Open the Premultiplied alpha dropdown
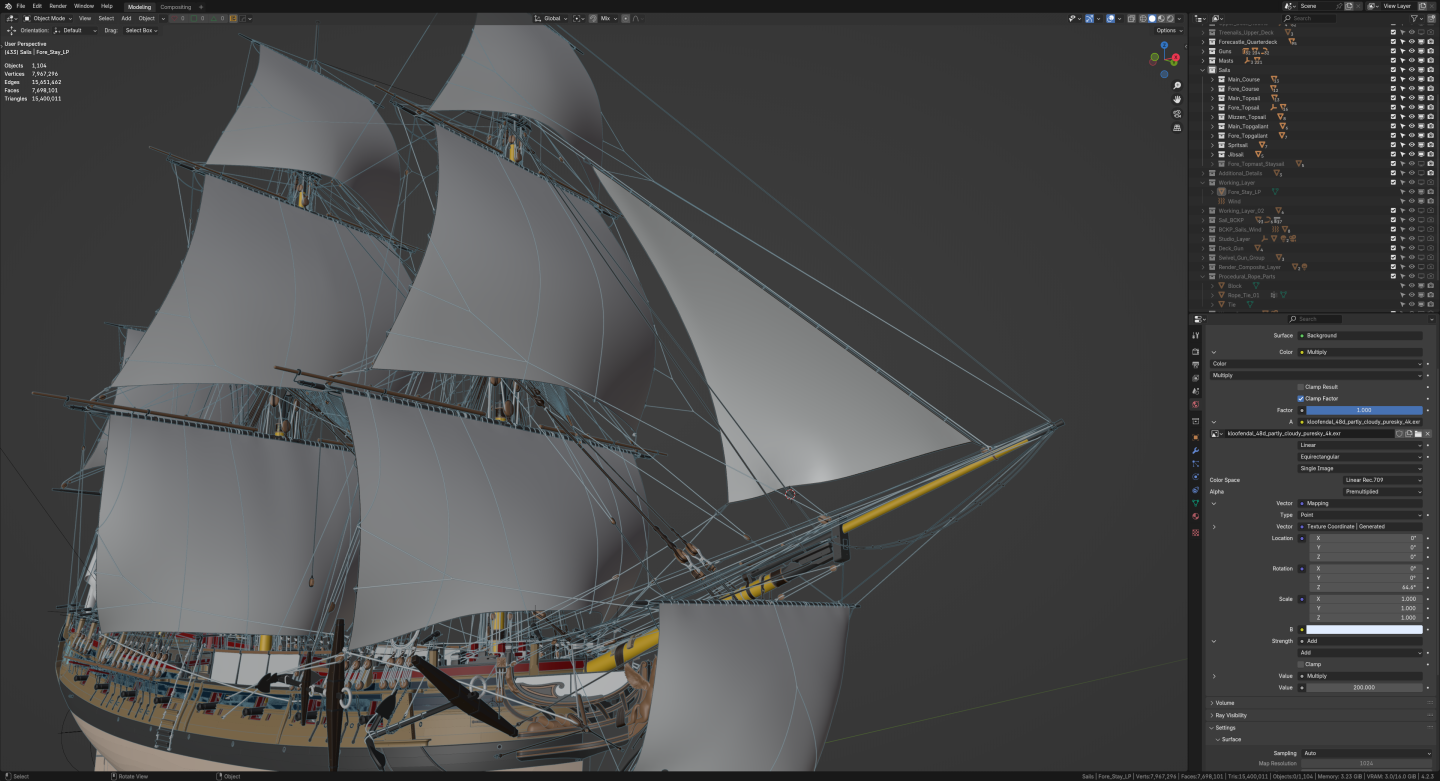The width and height of the screenshot is (1440, 781). [1385, 492]
